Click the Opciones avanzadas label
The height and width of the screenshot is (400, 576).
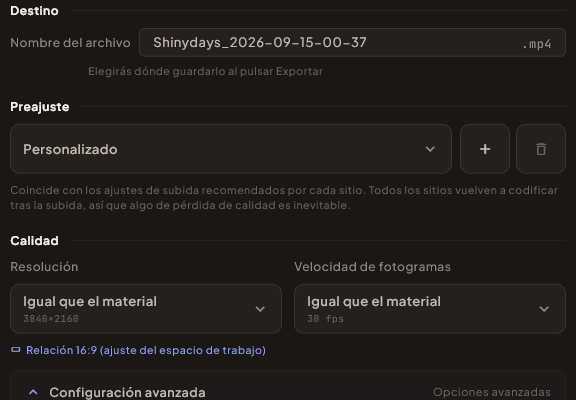coord(492,392)
